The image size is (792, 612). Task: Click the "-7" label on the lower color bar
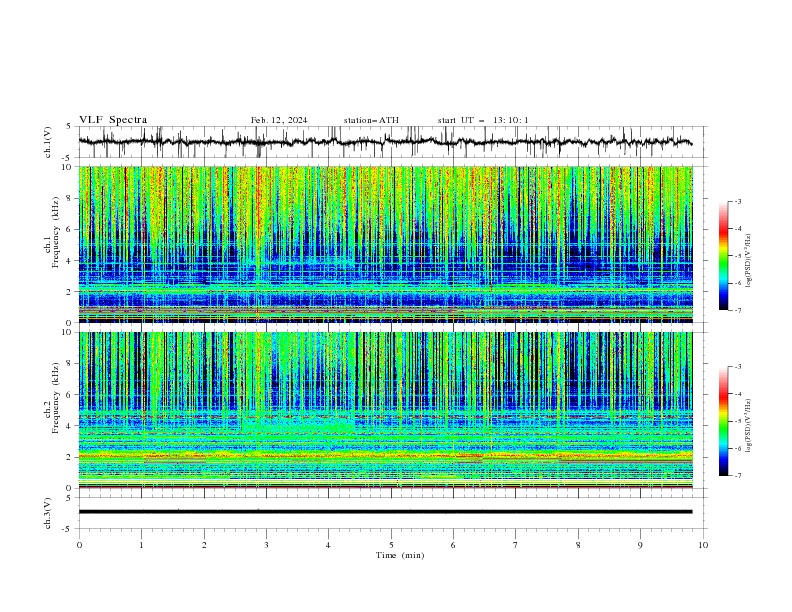[x=738, y=476]
